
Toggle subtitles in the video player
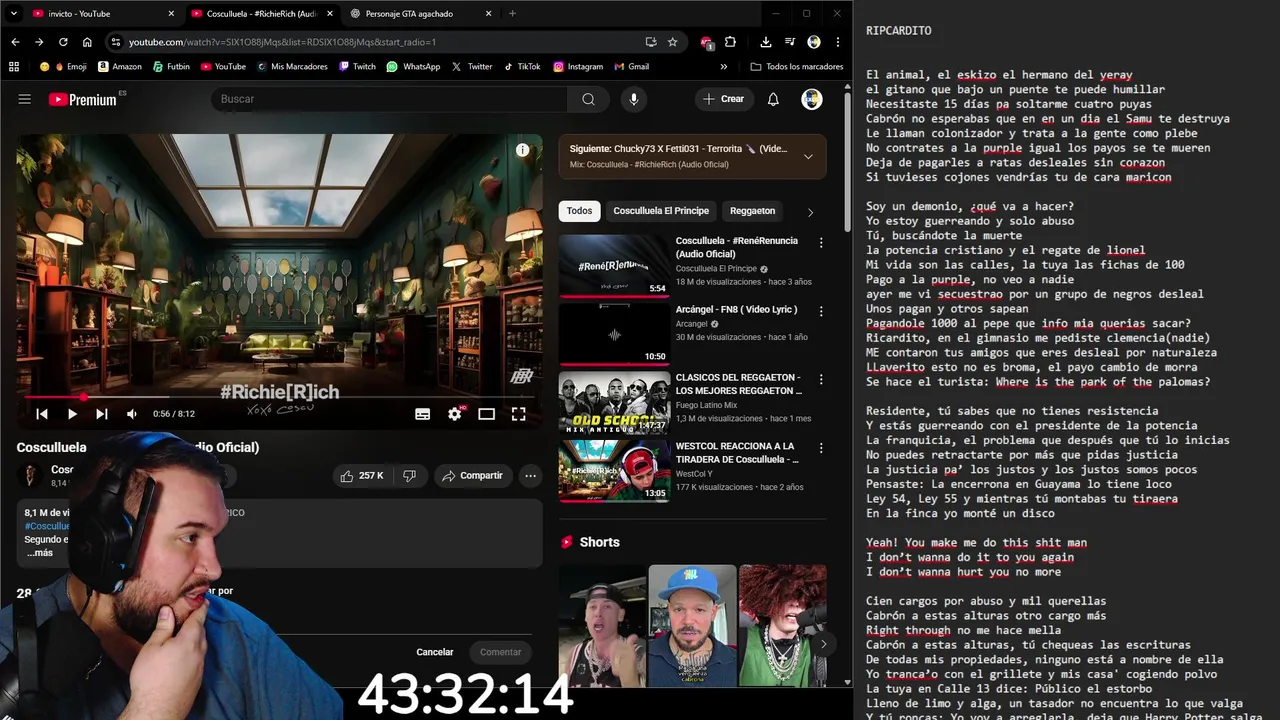pos(423,414)
